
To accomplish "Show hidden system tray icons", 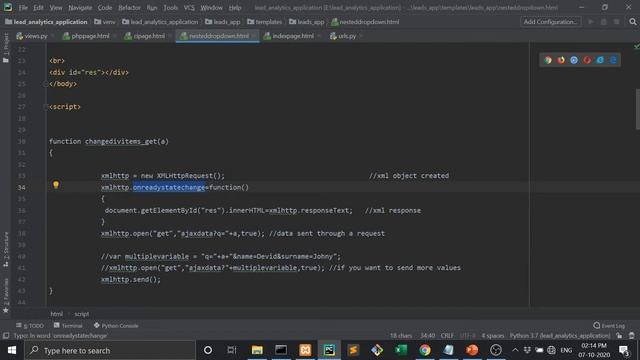I will [515, 350].
